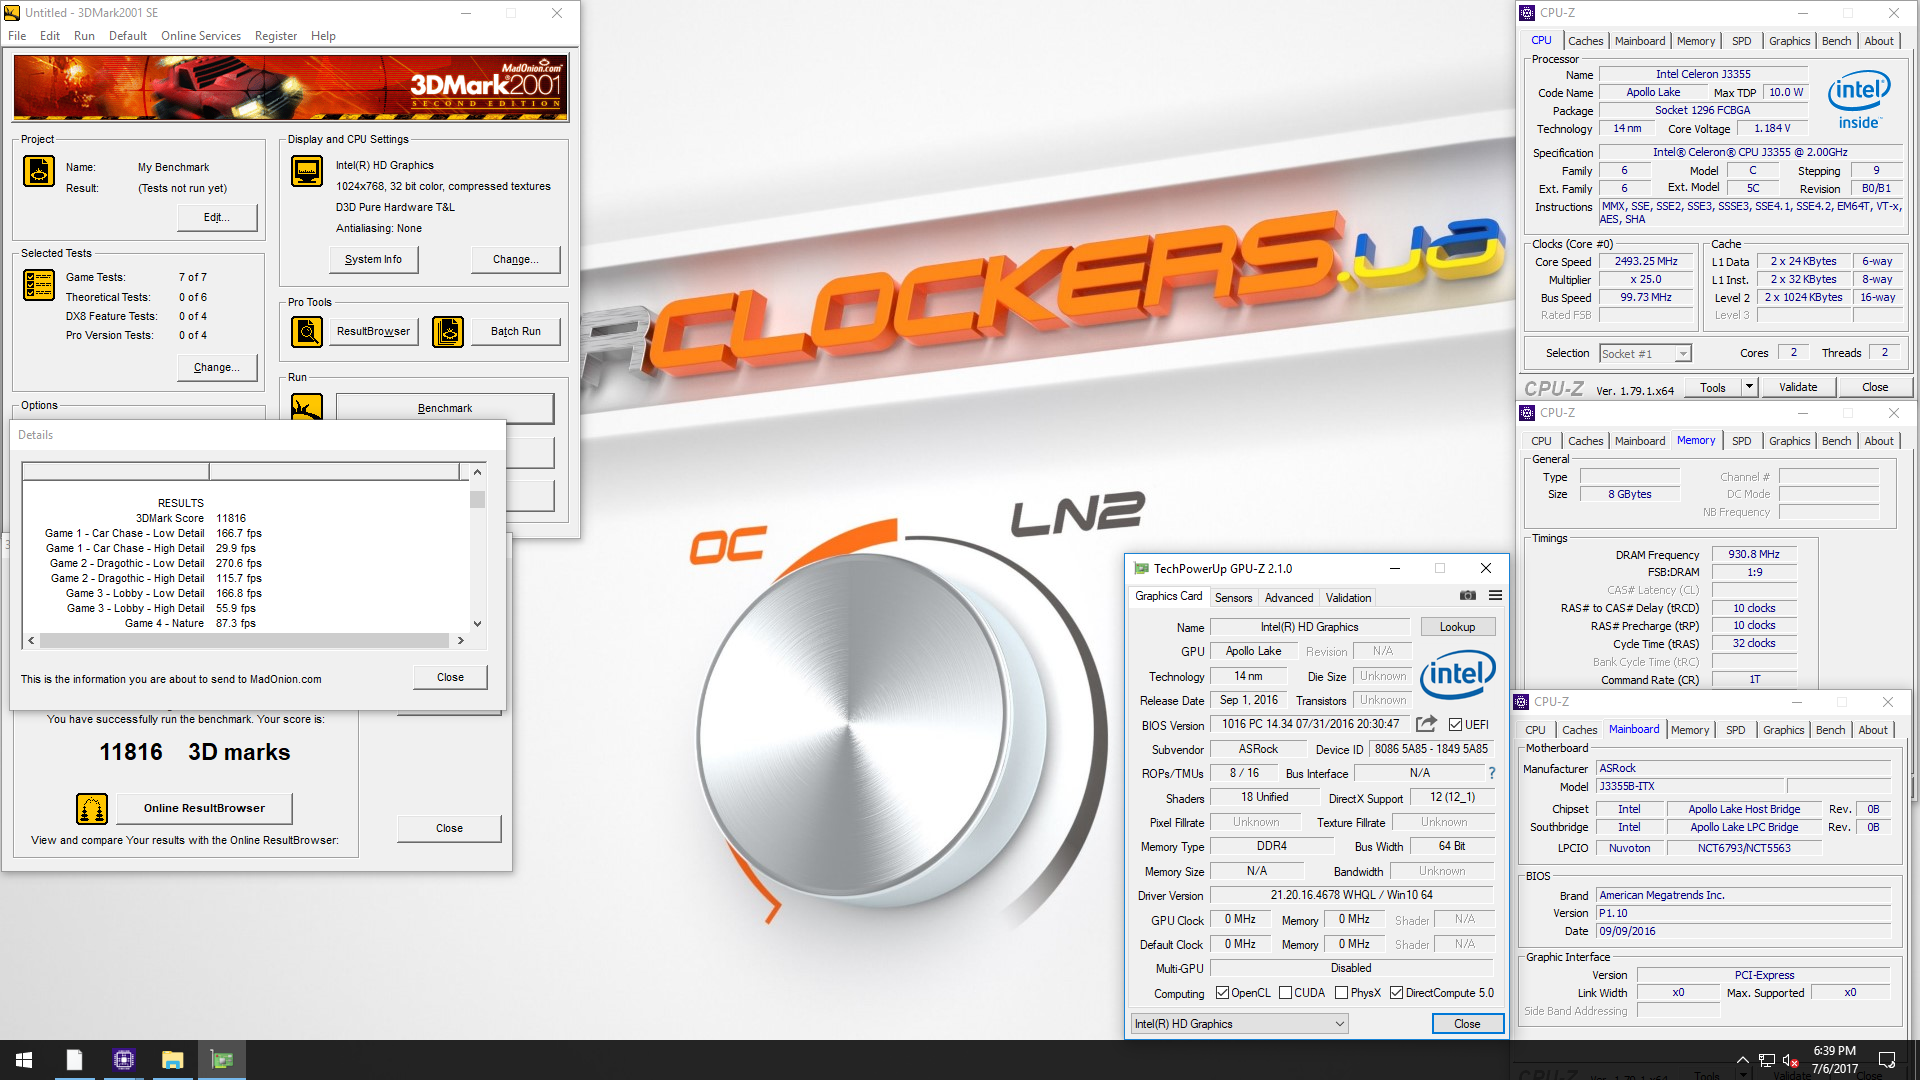Click the Display settings monitor icon

coord(307,171)
